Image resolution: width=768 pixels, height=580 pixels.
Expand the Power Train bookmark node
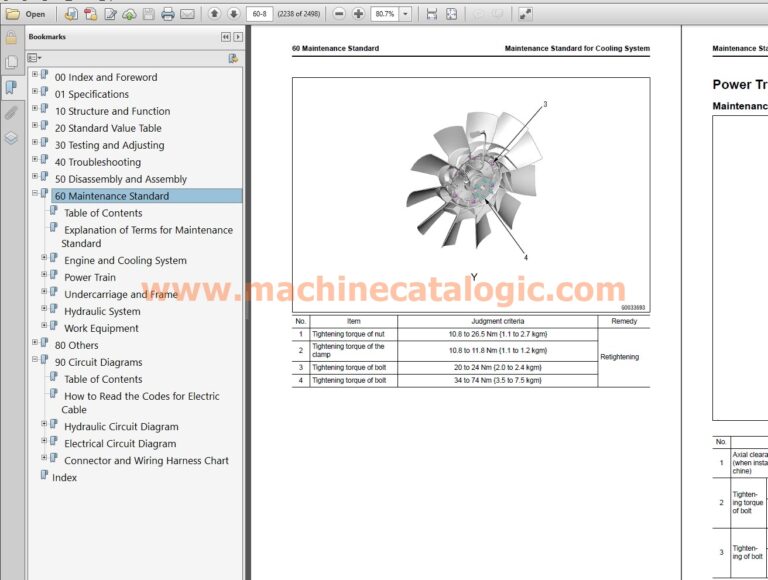click(x=44, y=274)
